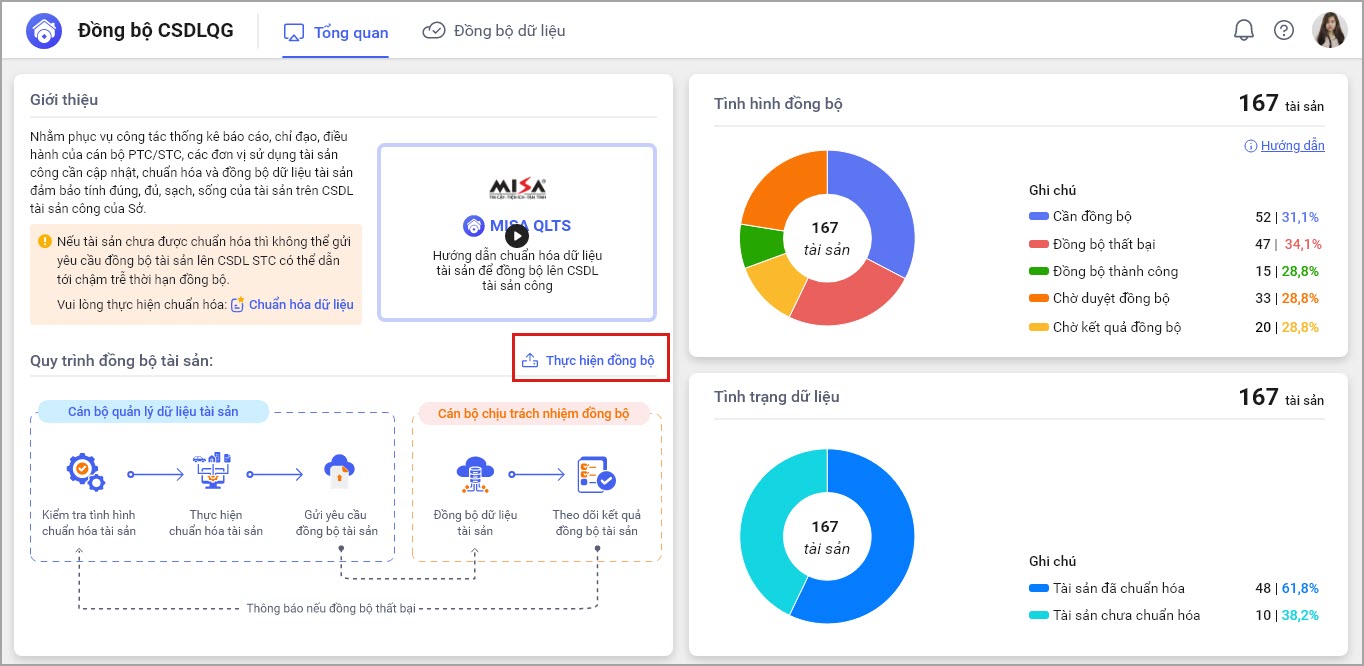Play the MISA QLTS tutorial video
Image resolution: width=1364 pixels, height=666 pixels.
pyautogui.click(x=516, y=236)
